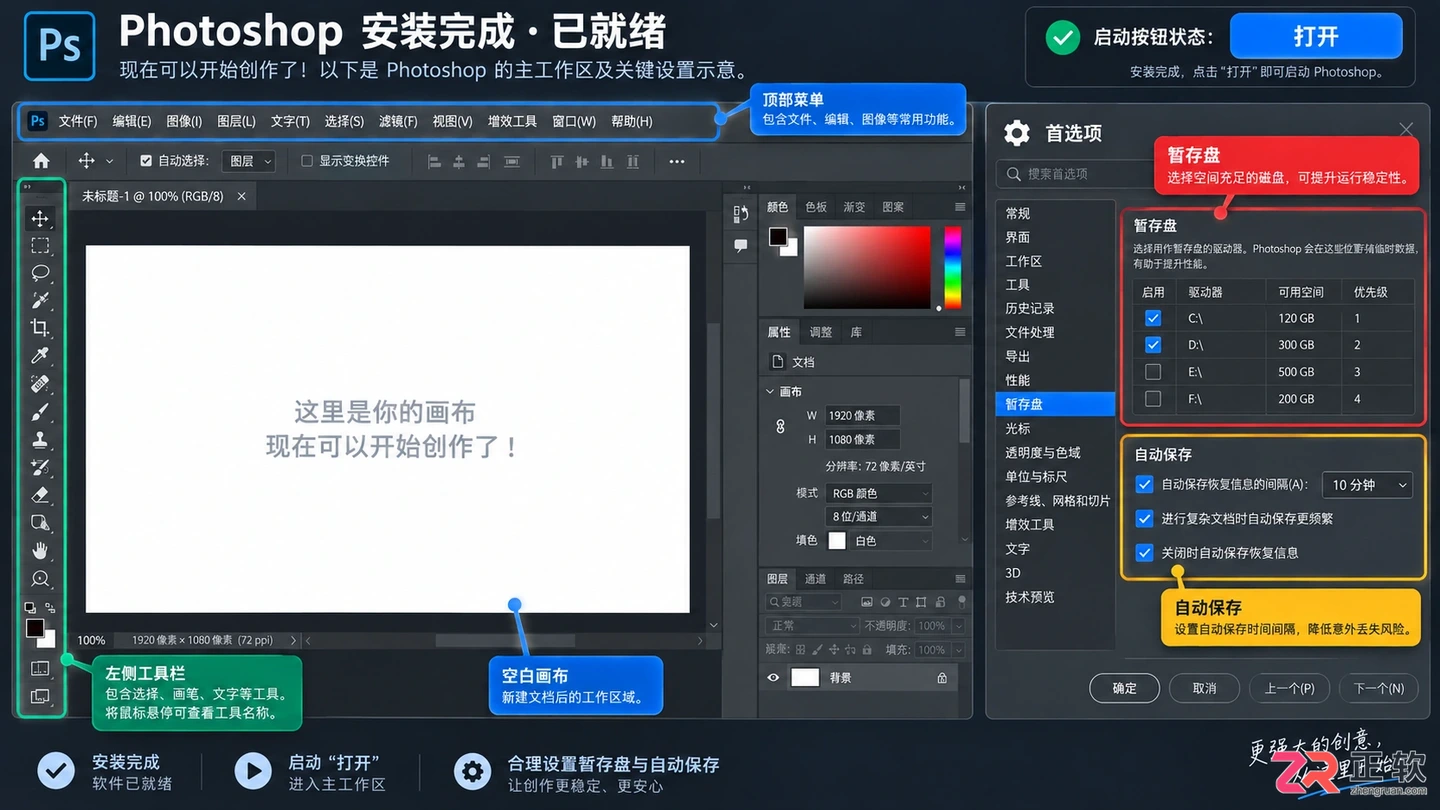Pick a color in the color field
Viewport: 1440px width, 810px height.
coord(867,267)
